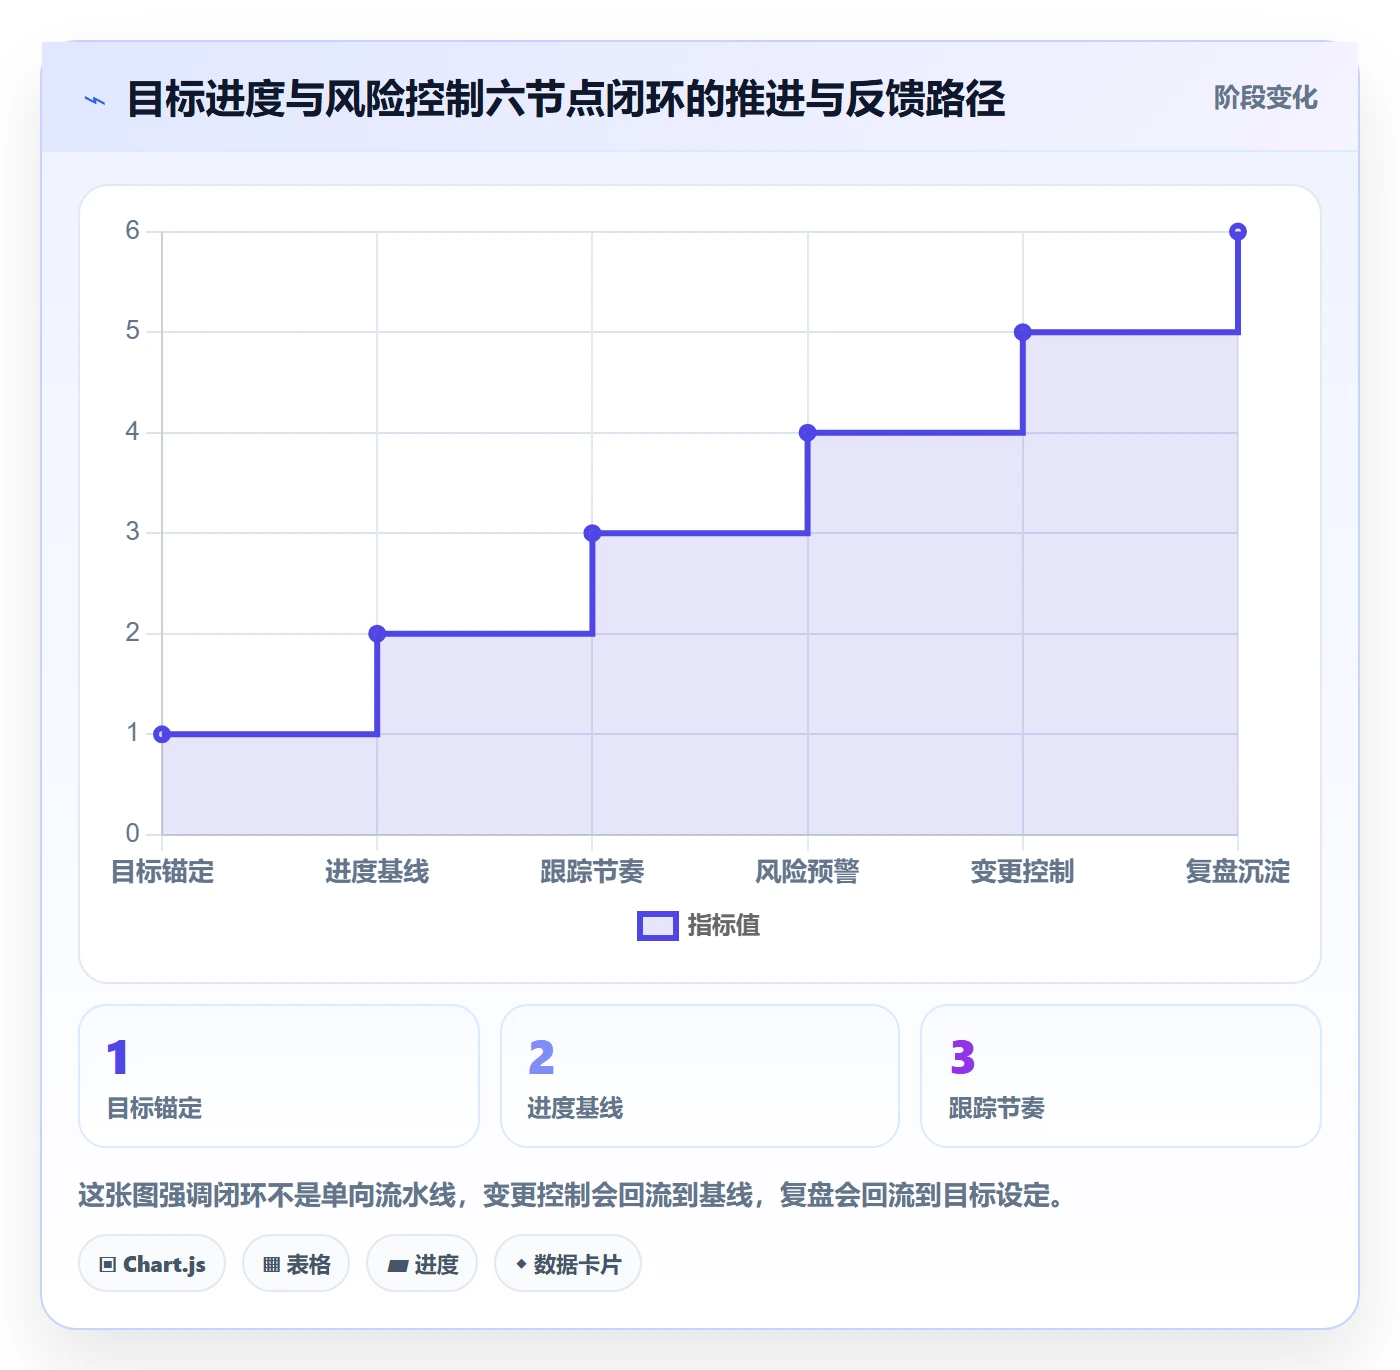This screenshot has height=1370, width=1400.
Task: Click the 指标值 legend label
Action: pos(724,926)
